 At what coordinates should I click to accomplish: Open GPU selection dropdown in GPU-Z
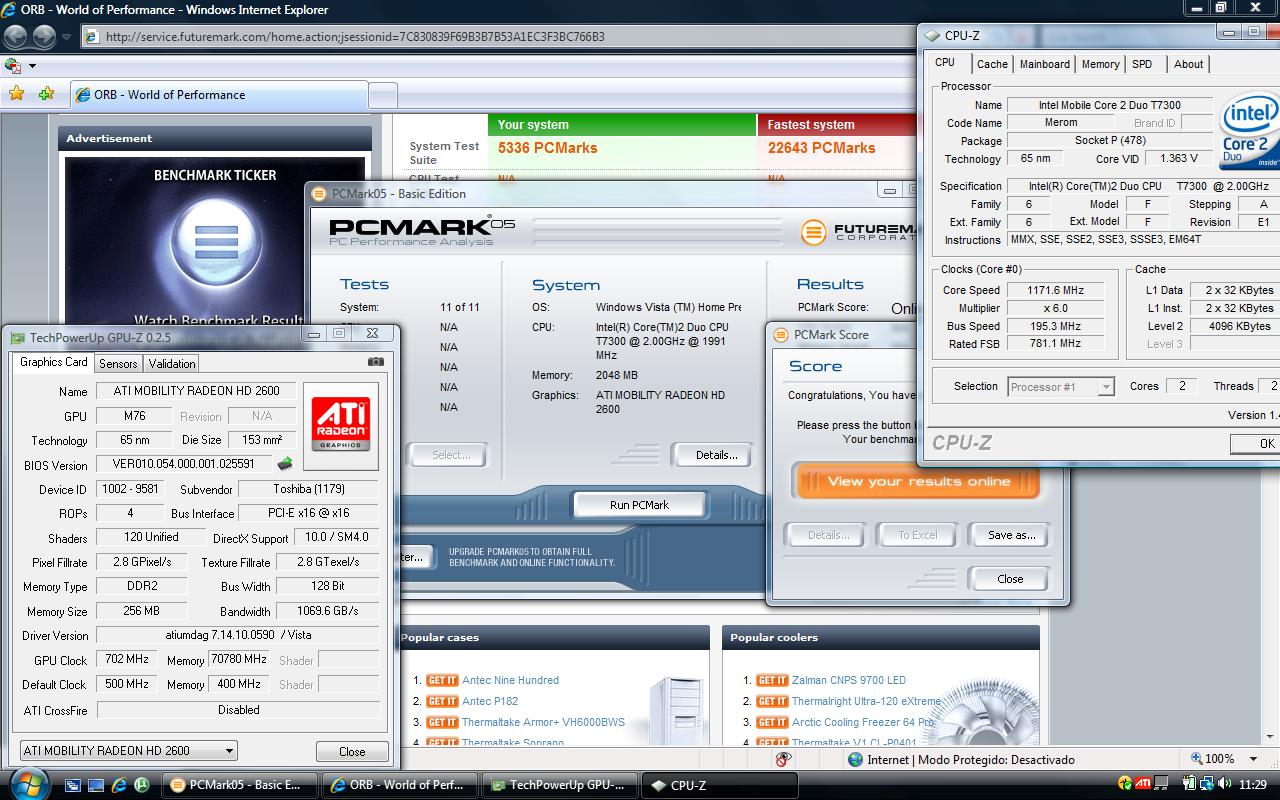pos(128,751)
